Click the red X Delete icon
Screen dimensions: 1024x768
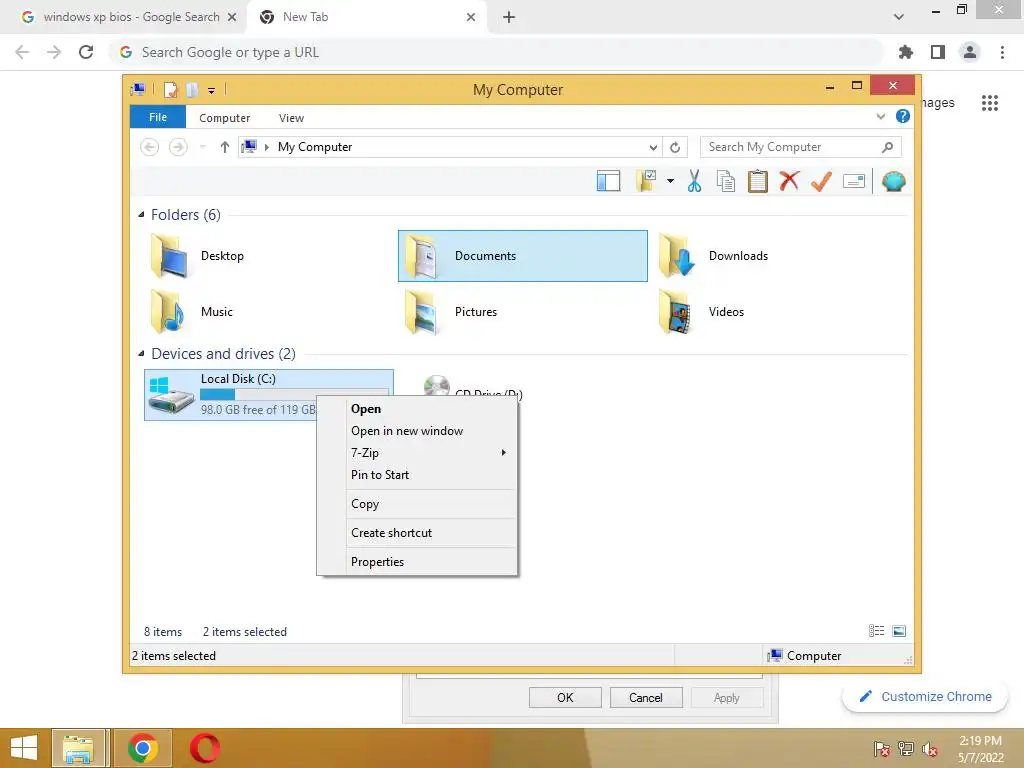click(x=789, y=181)
